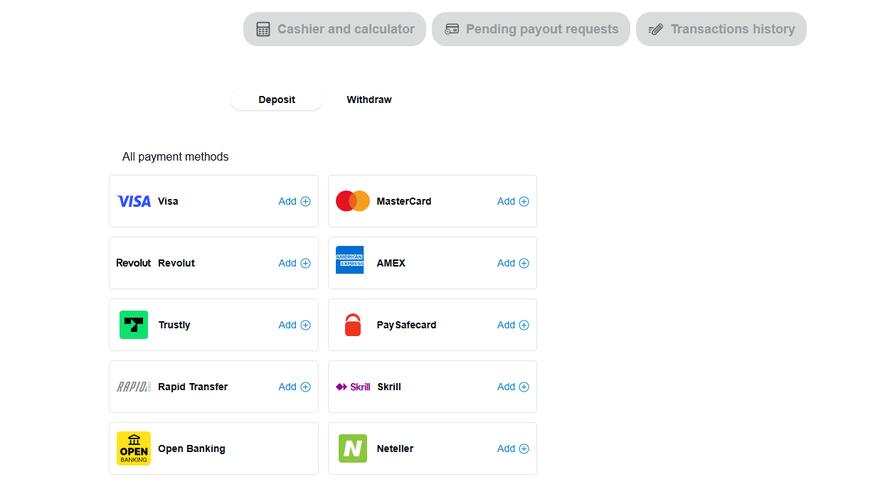Click the green Neteller logo icon
Screen dimensions: 895x484
(352, 449)
